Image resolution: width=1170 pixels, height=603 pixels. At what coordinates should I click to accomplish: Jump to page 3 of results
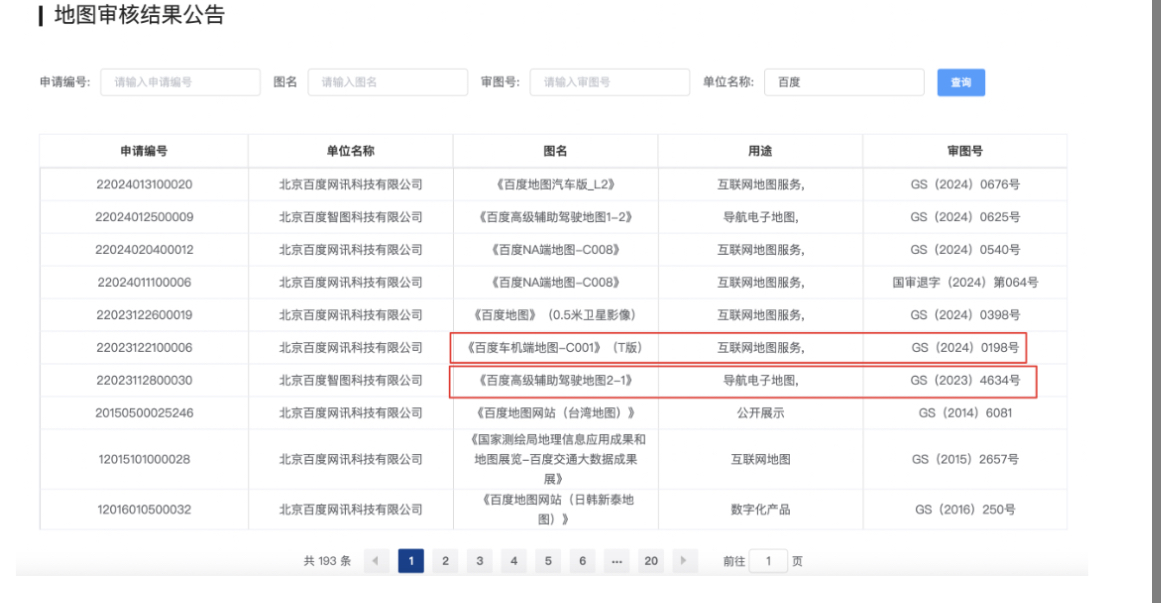coord(478,561)
